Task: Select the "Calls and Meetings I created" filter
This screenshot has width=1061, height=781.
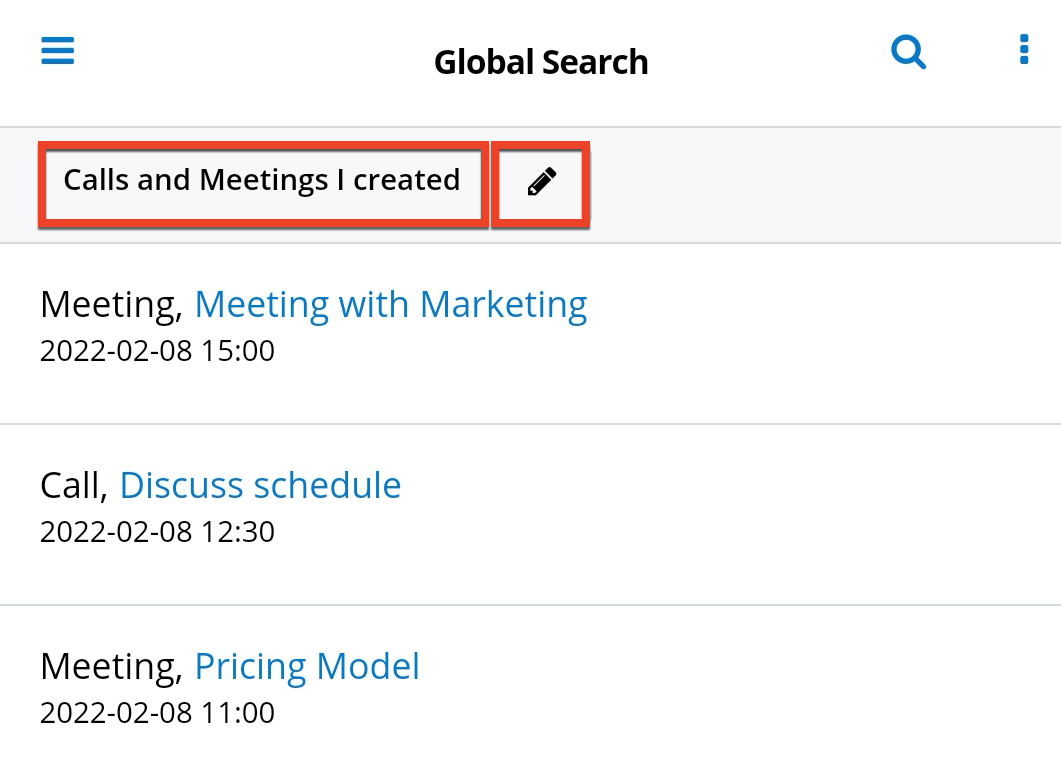Action: [x=262, y=181]
